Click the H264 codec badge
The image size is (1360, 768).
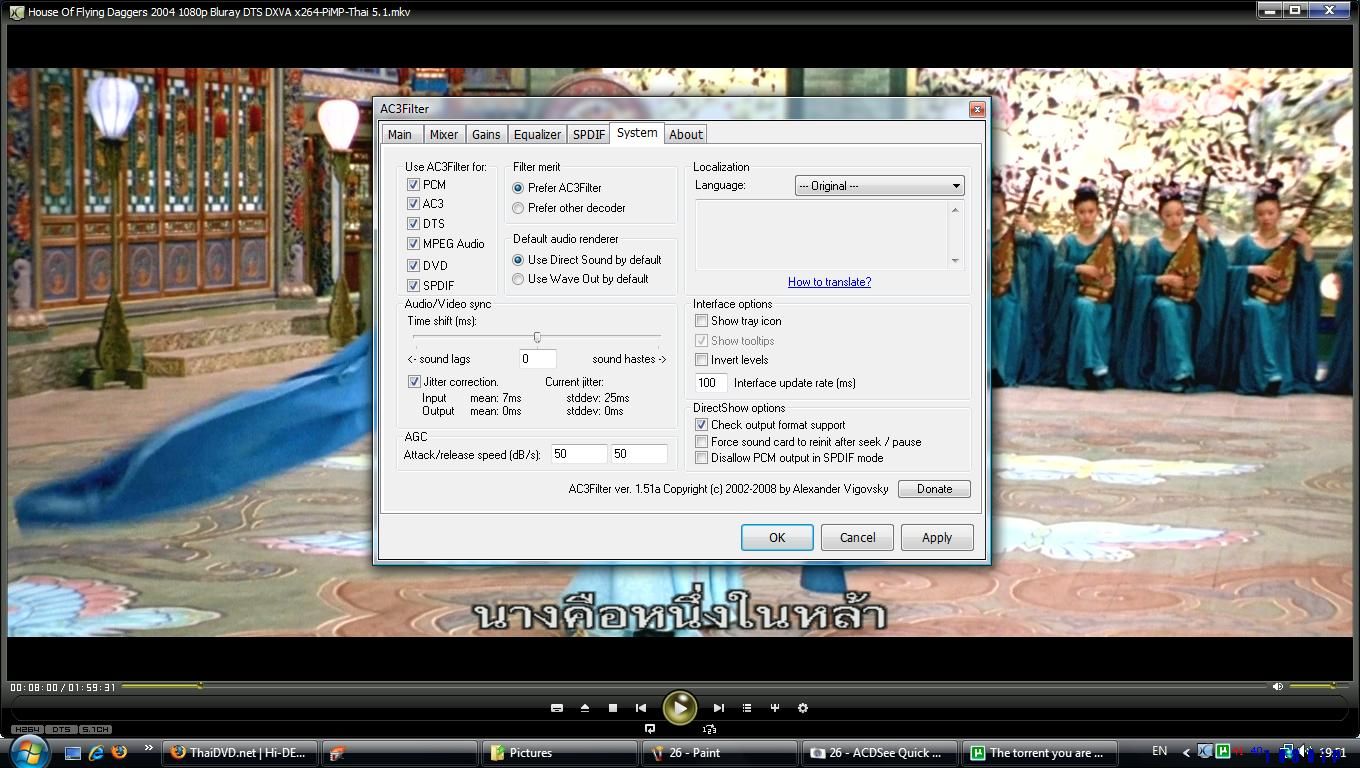point(27,729)
